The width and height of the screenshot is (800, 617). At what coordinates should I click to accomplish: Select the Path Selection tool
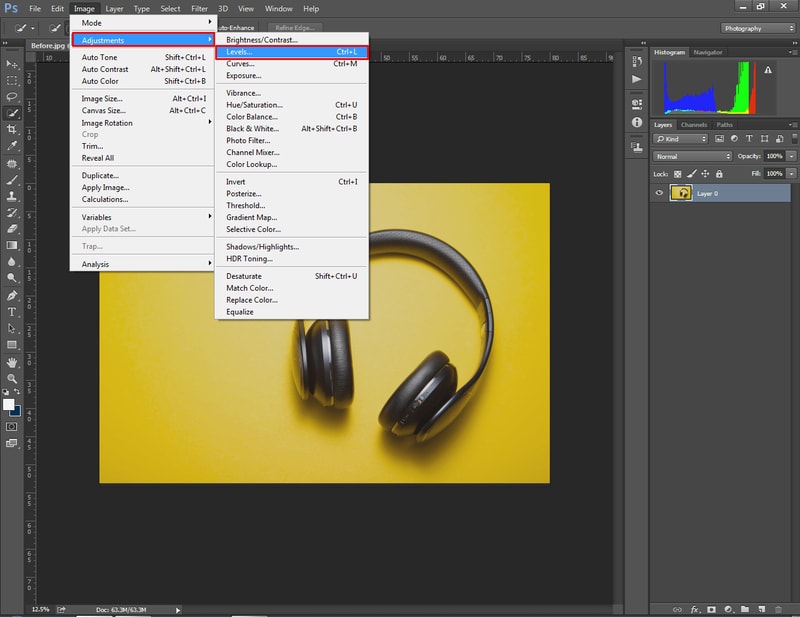pos(11,328)
